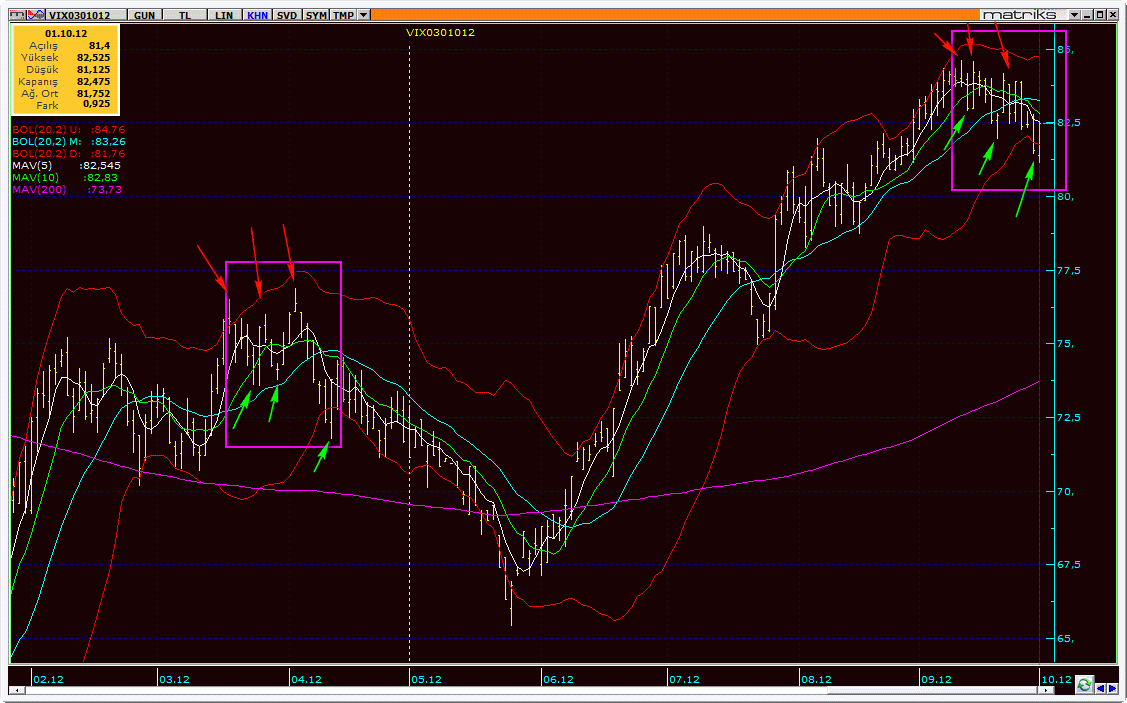The image size is (1127, 703).
Task: Click the horizontal scrollbar right arrow
Action: 1046,690
